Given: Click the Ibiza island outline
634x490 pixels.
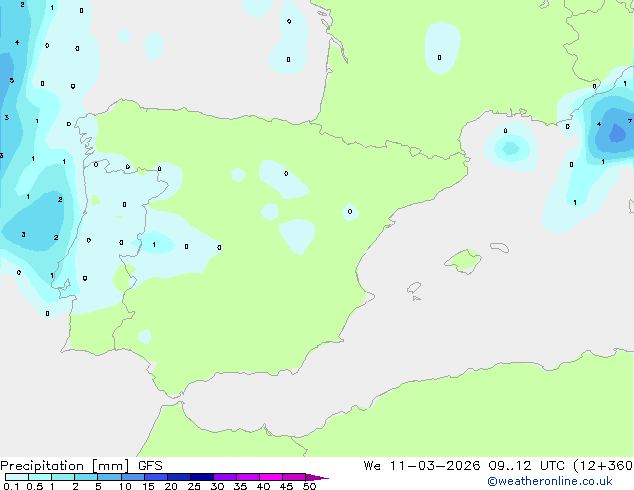Looking at the screenshot, I should 414,288.
